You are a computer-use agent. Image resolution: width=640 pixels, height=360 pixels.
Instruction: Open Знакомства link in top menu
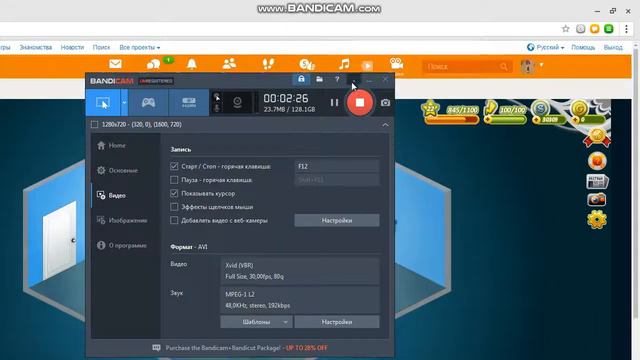point(36,47)
